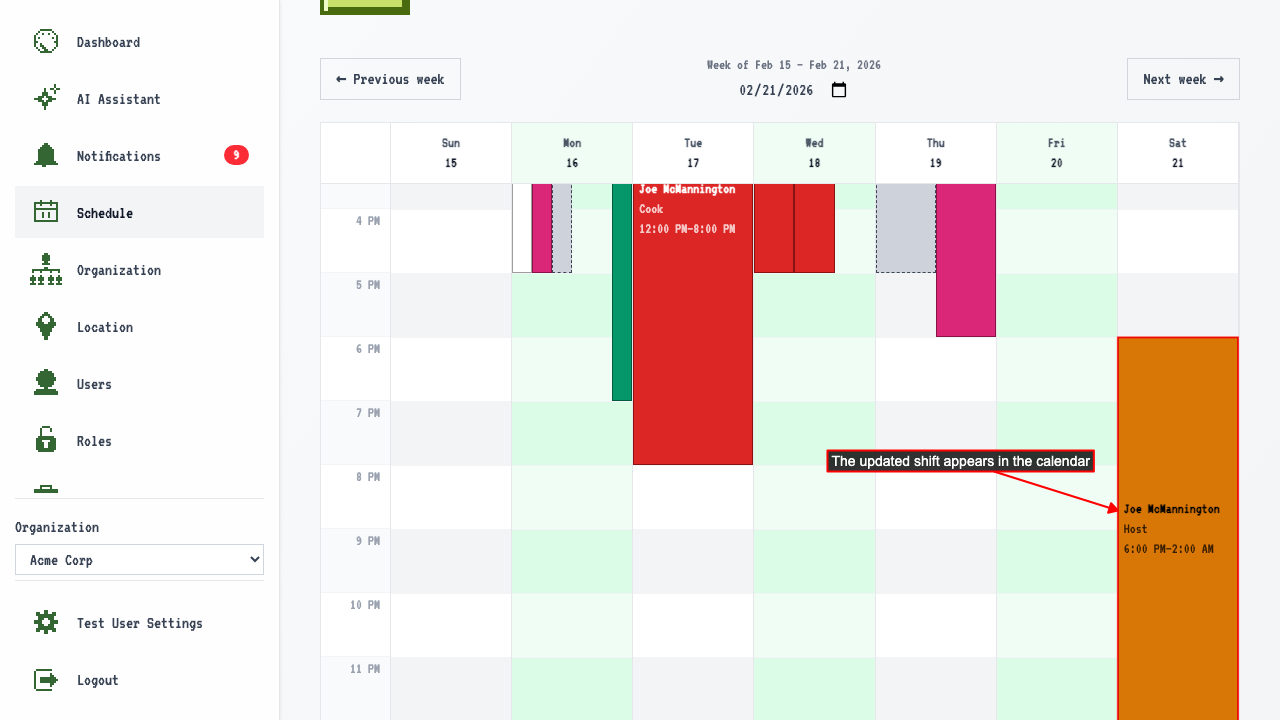Screen dimensions: 1280x720
Task: Open the Organization hierarchy icon
Action: point(46,270)
